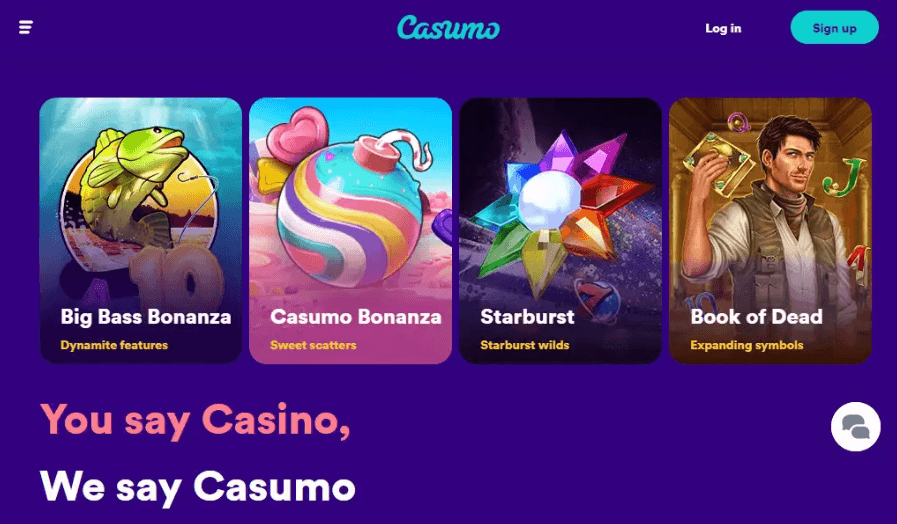Click the Expanding symbols subtitle
The width and height of the screenshot is (897, 524).
pos(747,345)
